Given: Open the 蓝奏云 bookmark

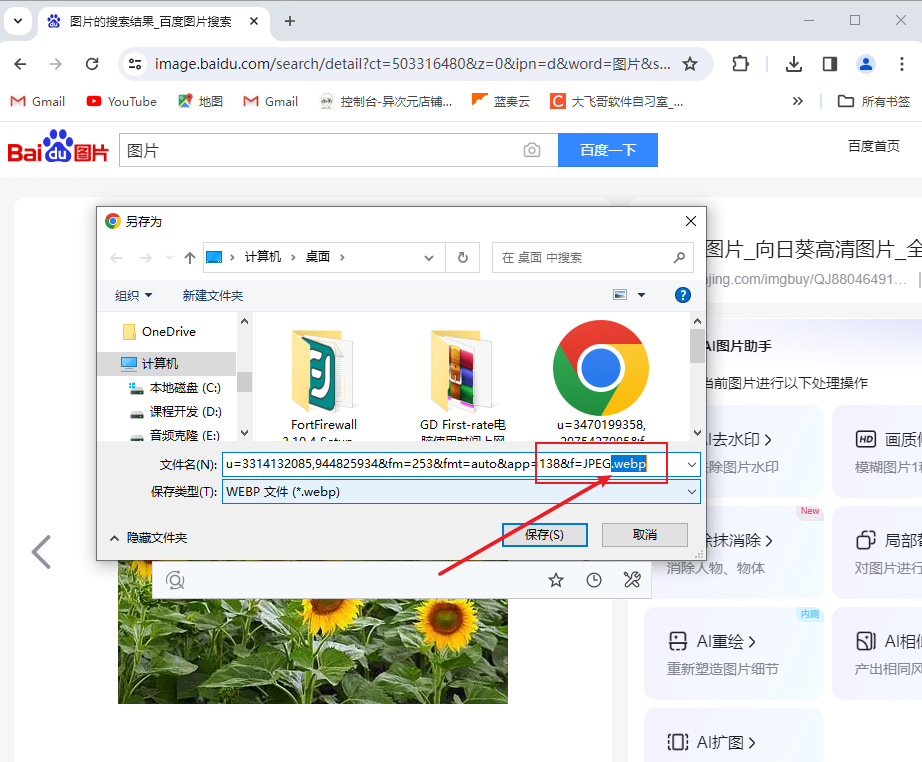Looking at the screenshot, I should [x=501, y=101].
